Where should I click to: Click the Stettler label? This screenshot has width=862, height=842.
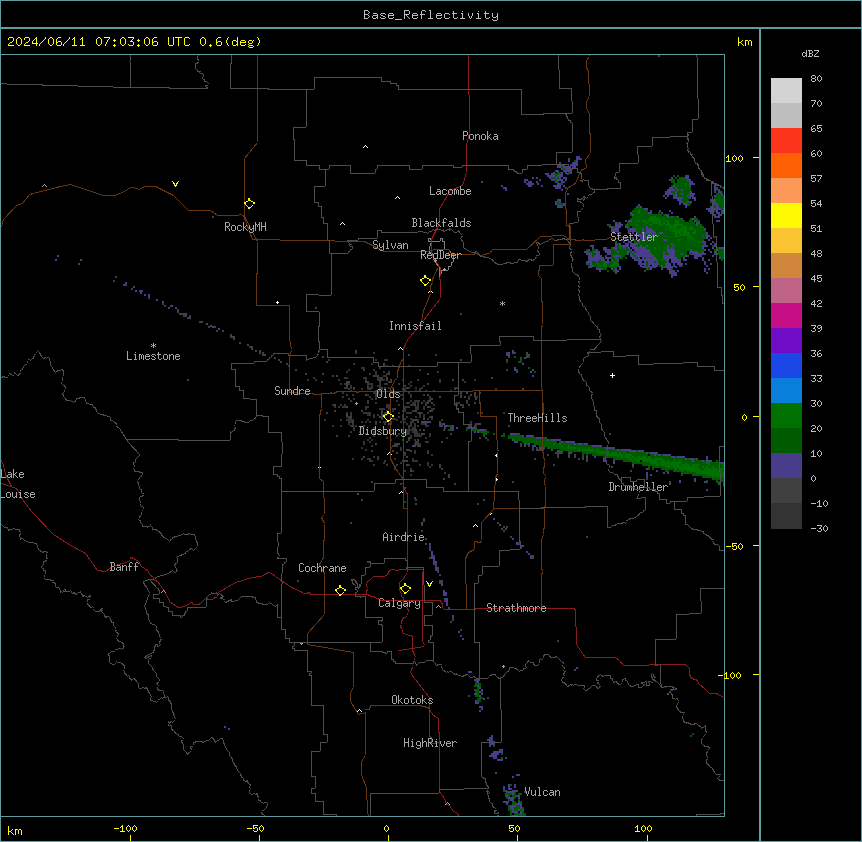[x=634, y=237]
